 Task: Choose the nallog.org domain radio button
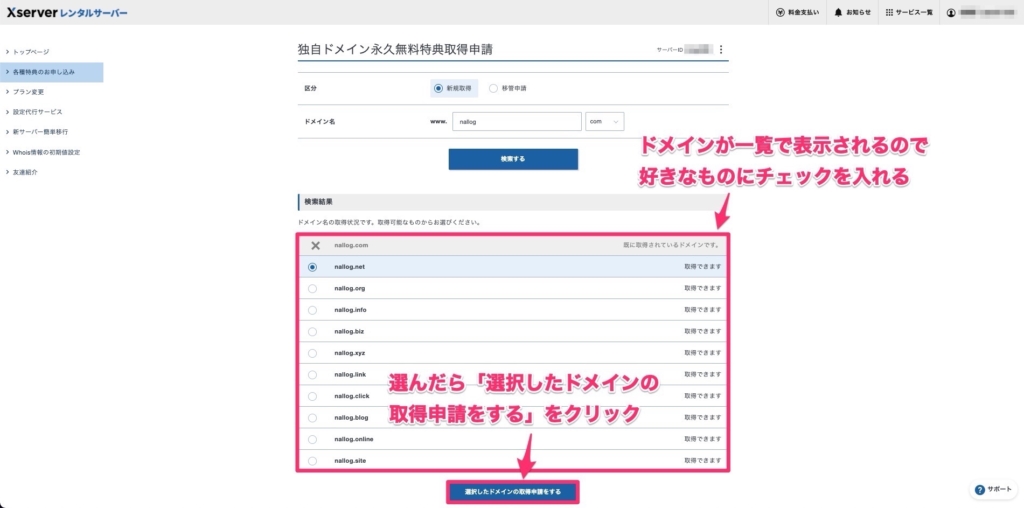(313, 288)
